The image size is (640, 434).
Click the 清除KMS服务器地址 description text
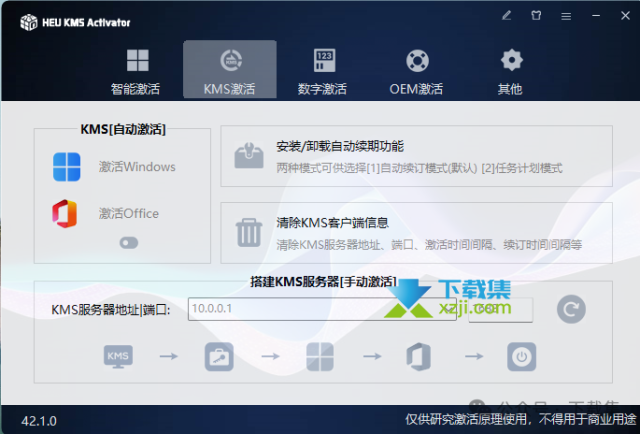[429, 245]
